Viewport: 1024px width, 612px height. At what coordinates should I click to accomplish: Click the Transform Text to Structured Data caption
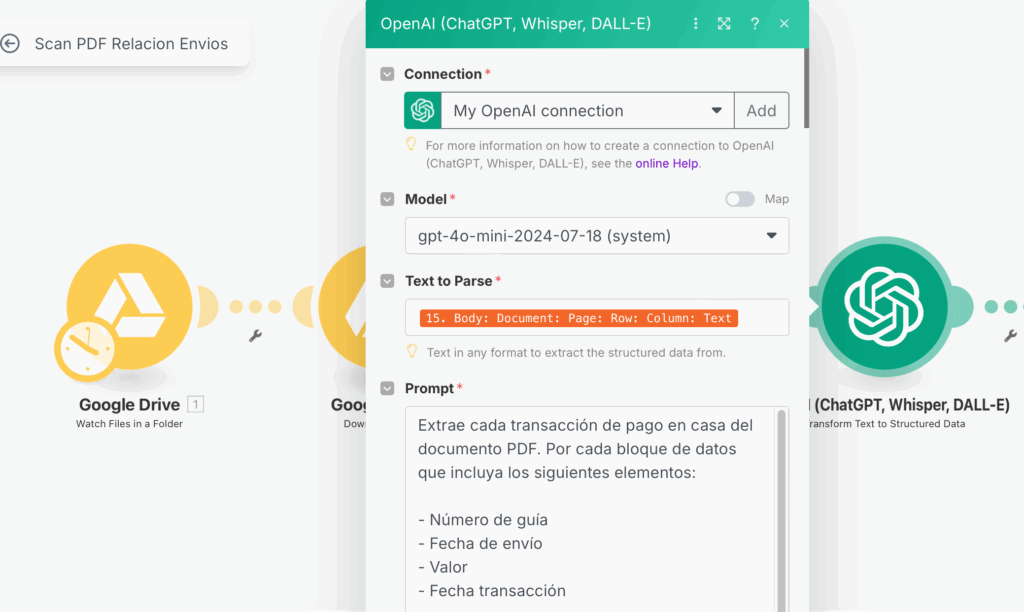[886, 424]
